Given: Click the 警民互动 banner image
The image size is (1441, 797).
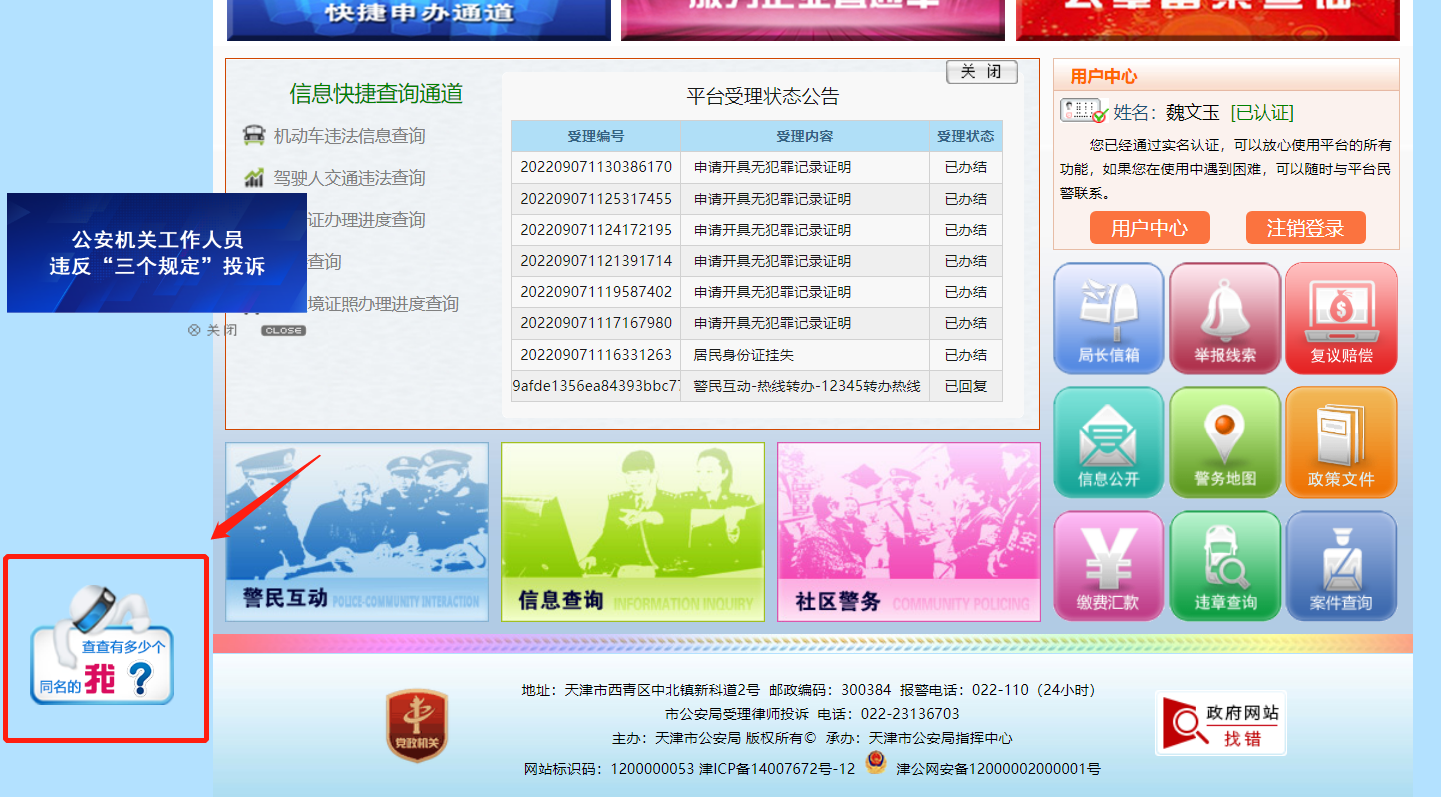Looking at the screenshot, I should coord(357,532).
